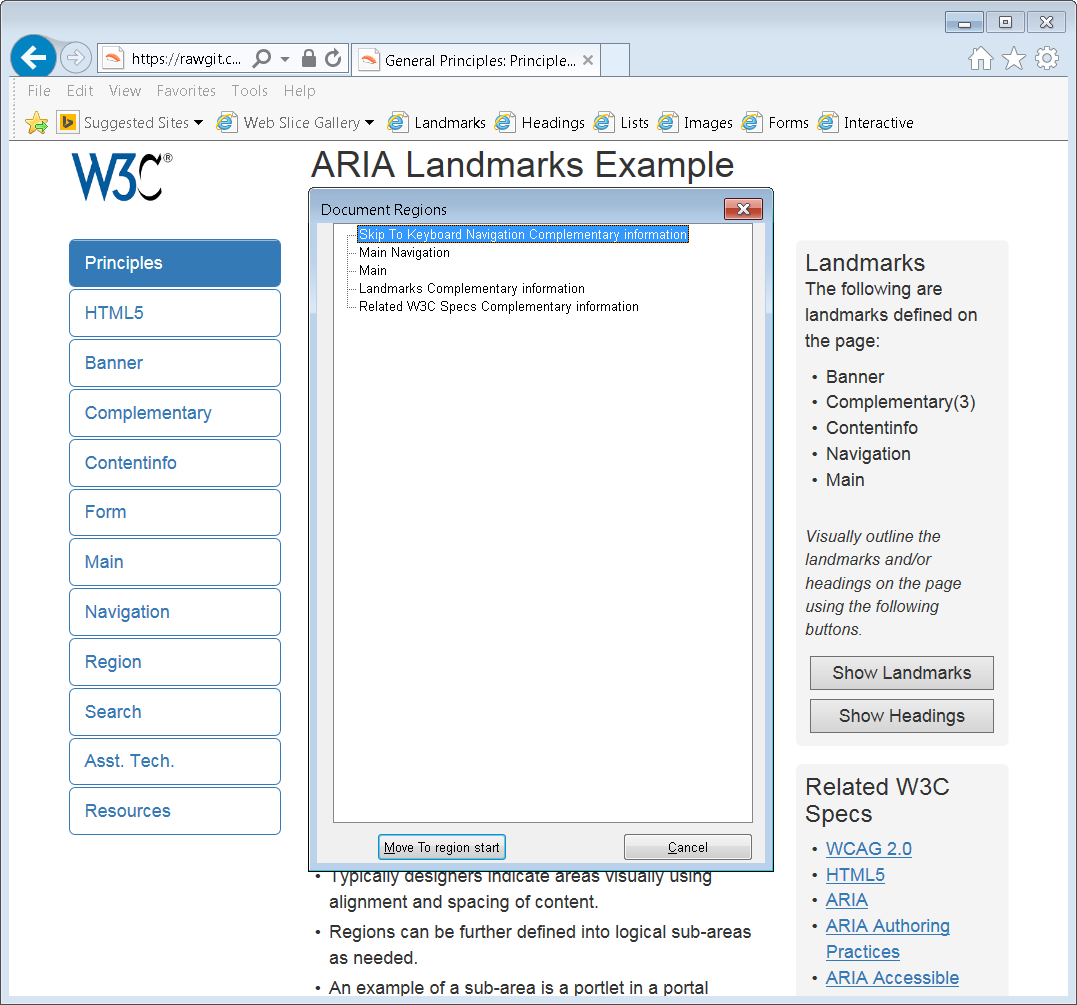This screenshot has width=1077, height=1005.
Task: Open the browser settings gear
Action: pyautogui.click(x=1046, y=59)
